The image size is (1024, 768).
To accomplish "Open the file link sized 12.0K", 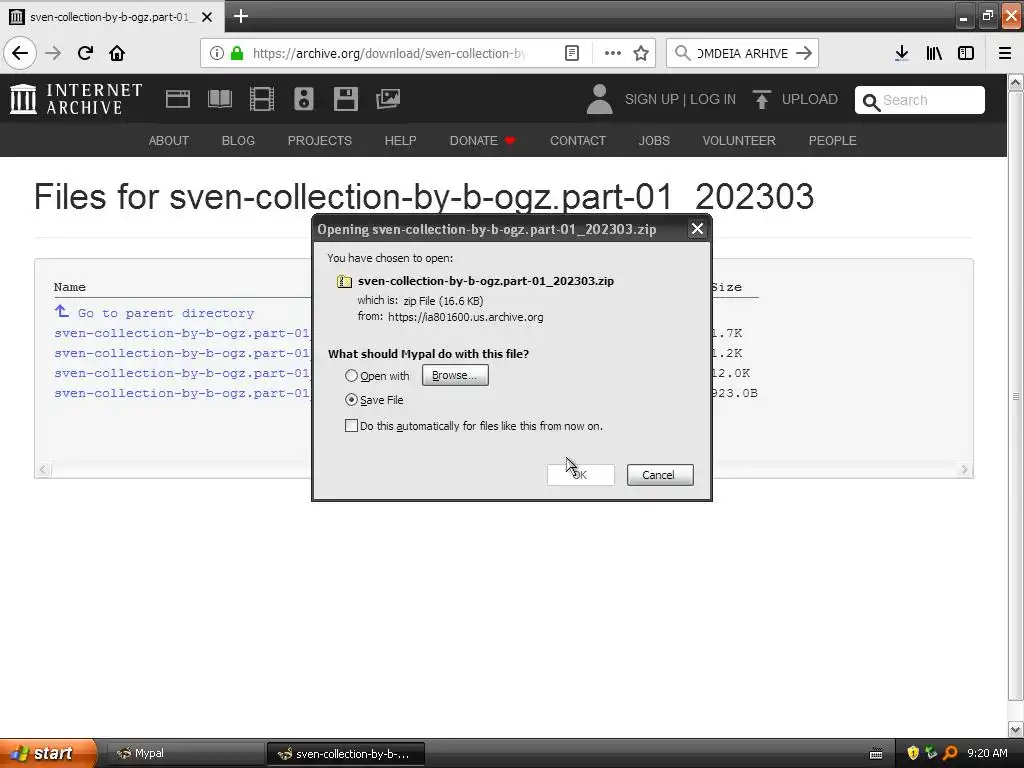I will (182, 373).
